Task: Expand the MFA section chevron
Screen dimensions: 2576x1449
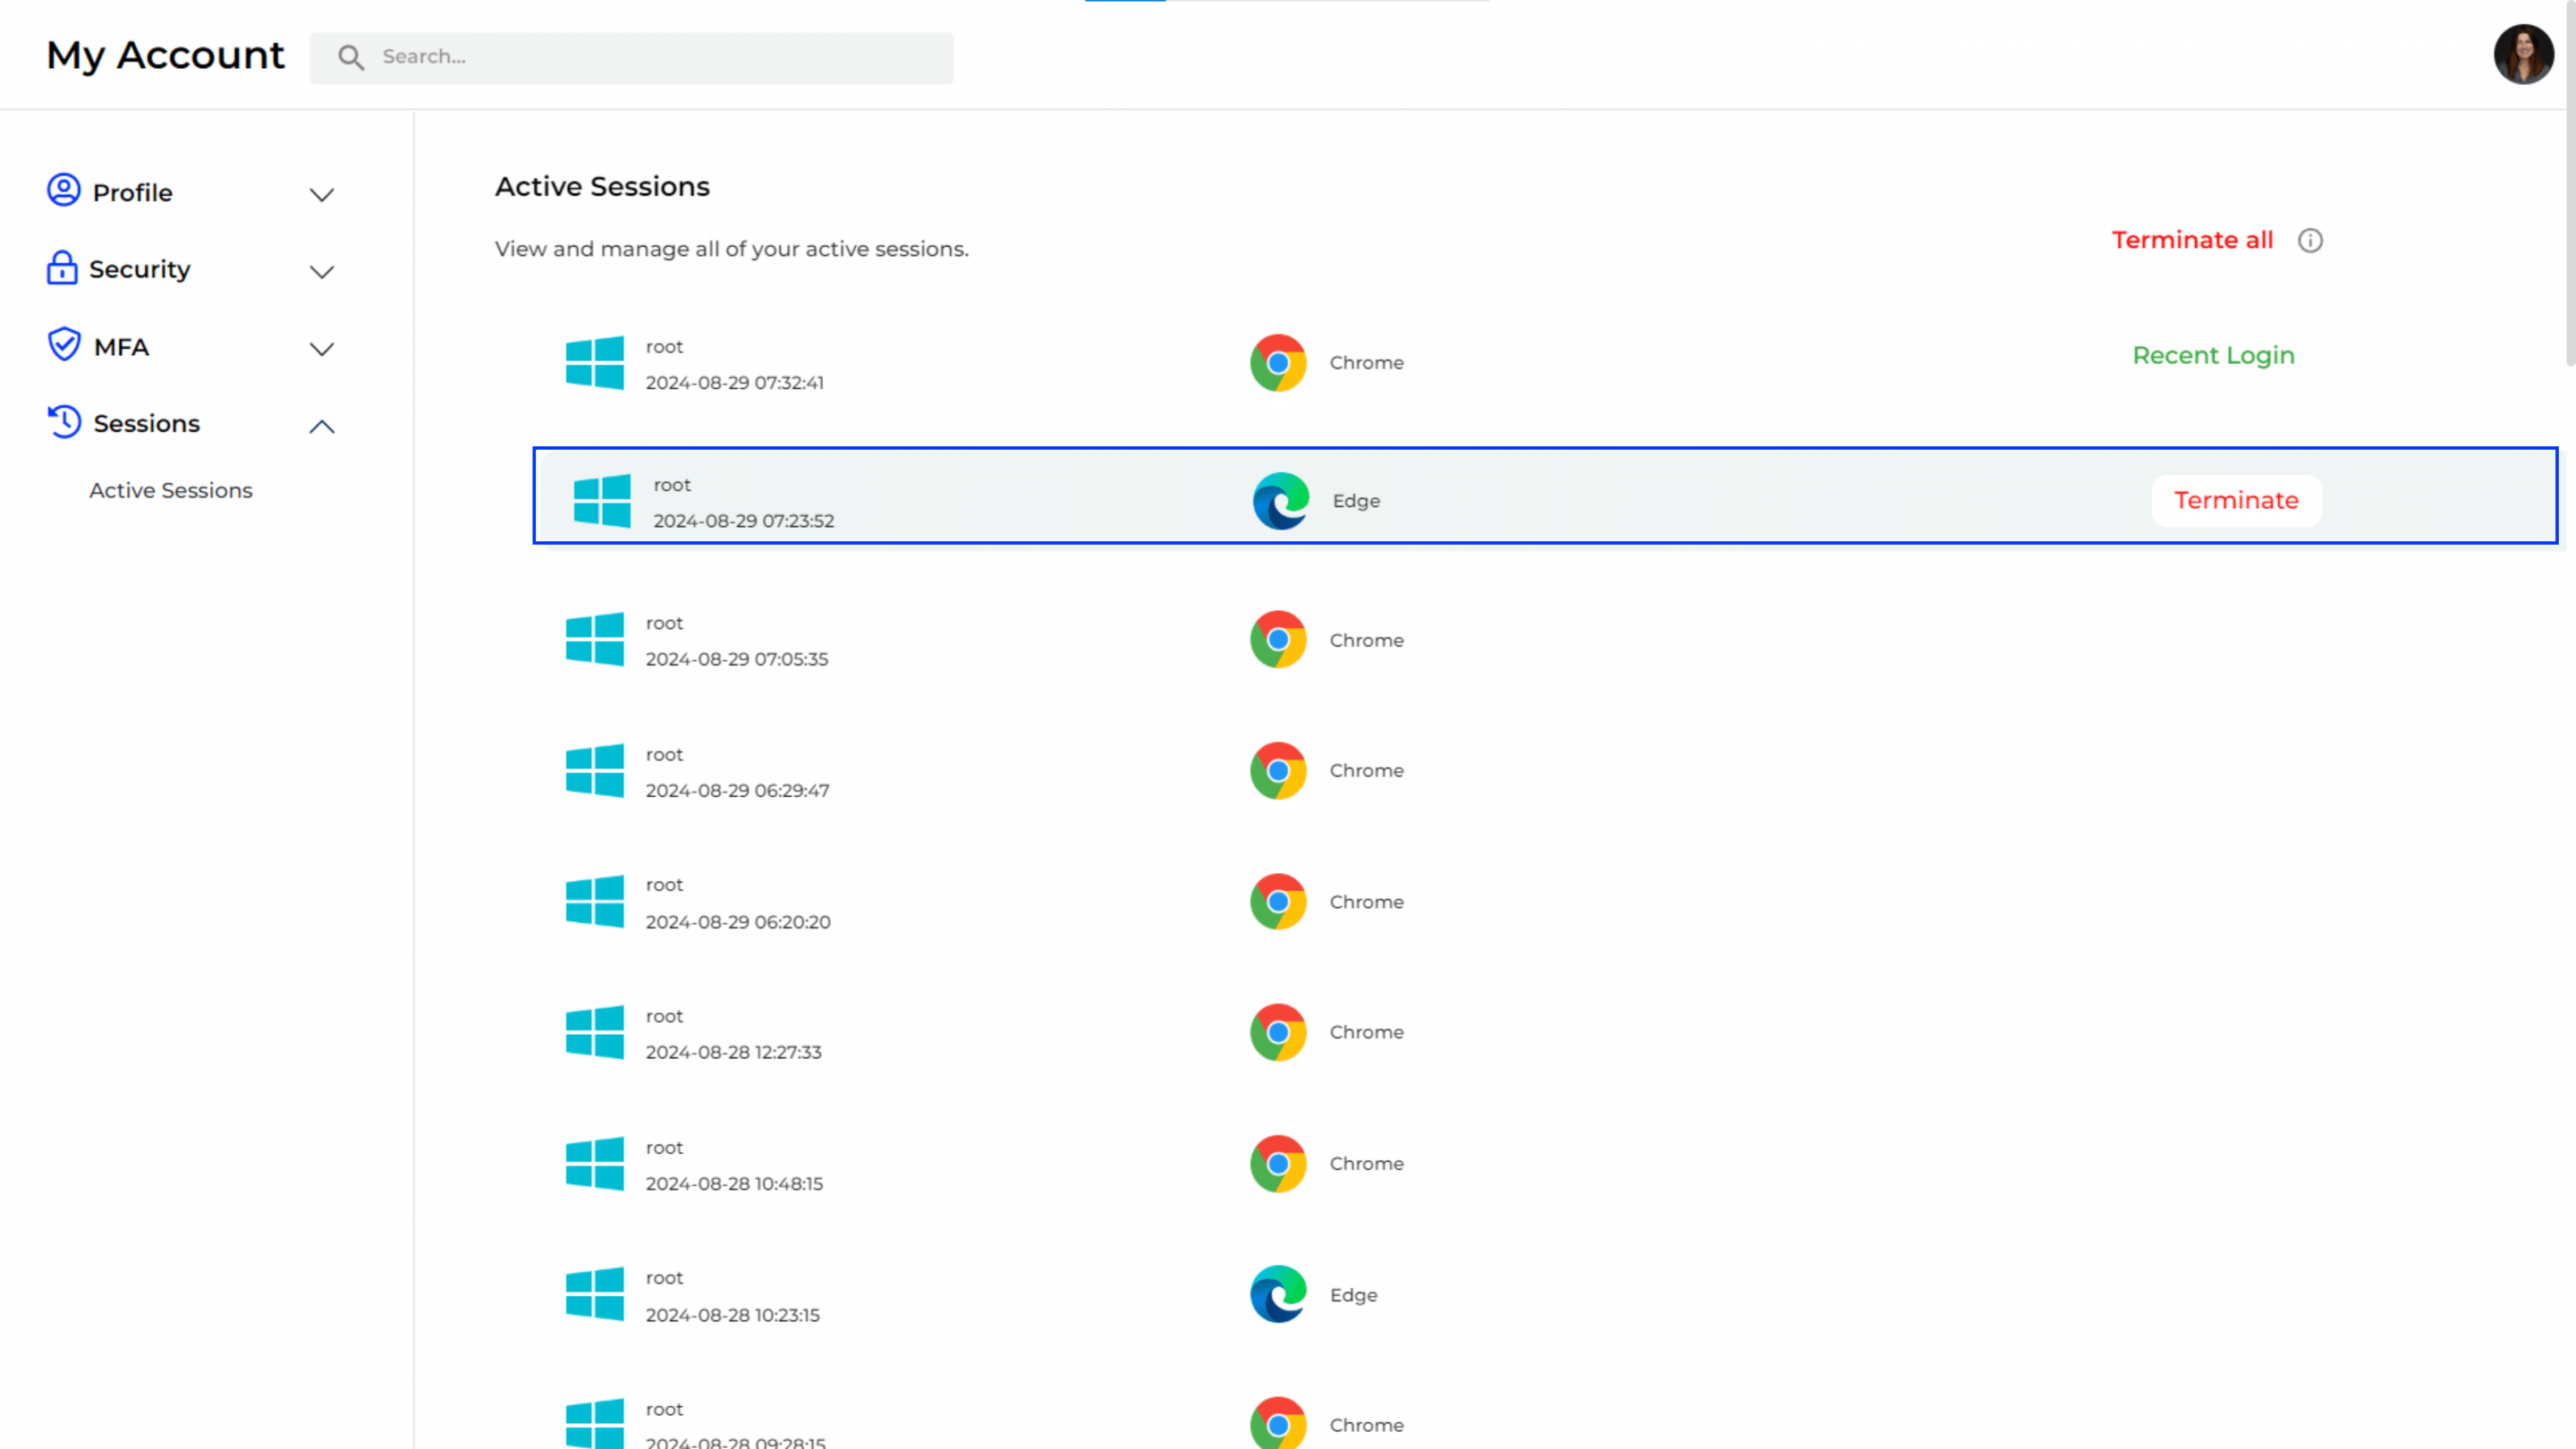Action: (x=321, y=349)
